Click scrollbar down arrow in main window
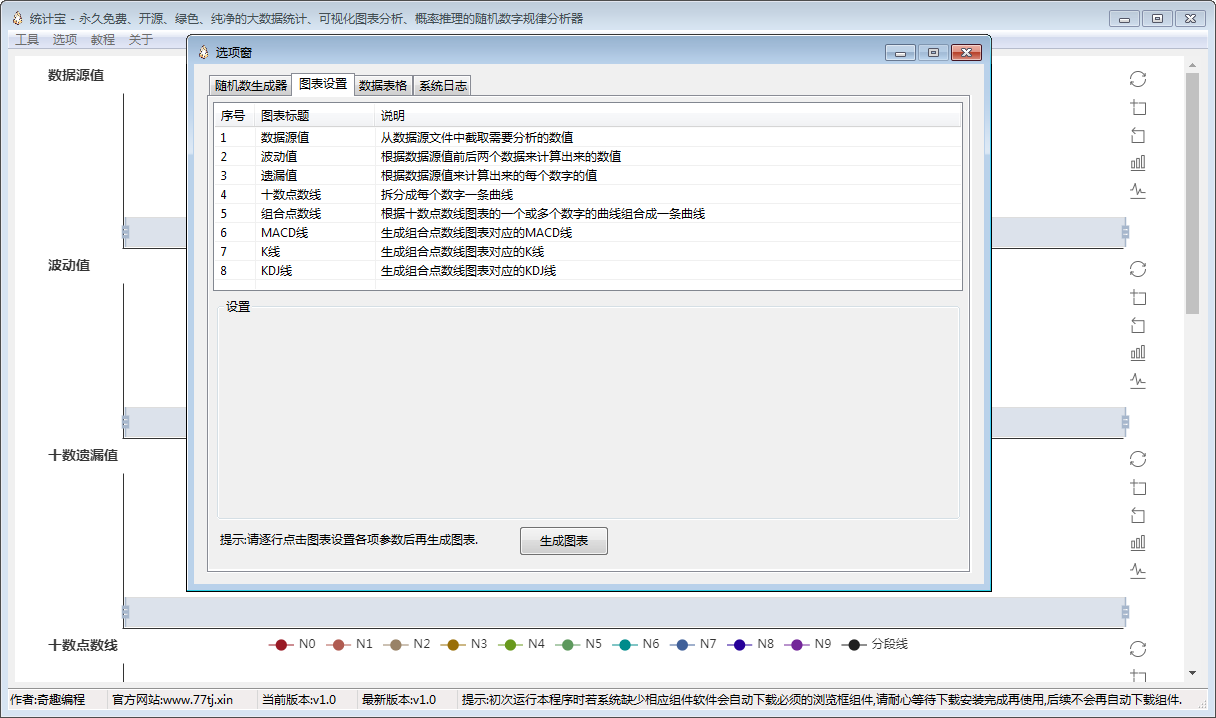Screen dimensions: 1216x718 [1192, 673]
